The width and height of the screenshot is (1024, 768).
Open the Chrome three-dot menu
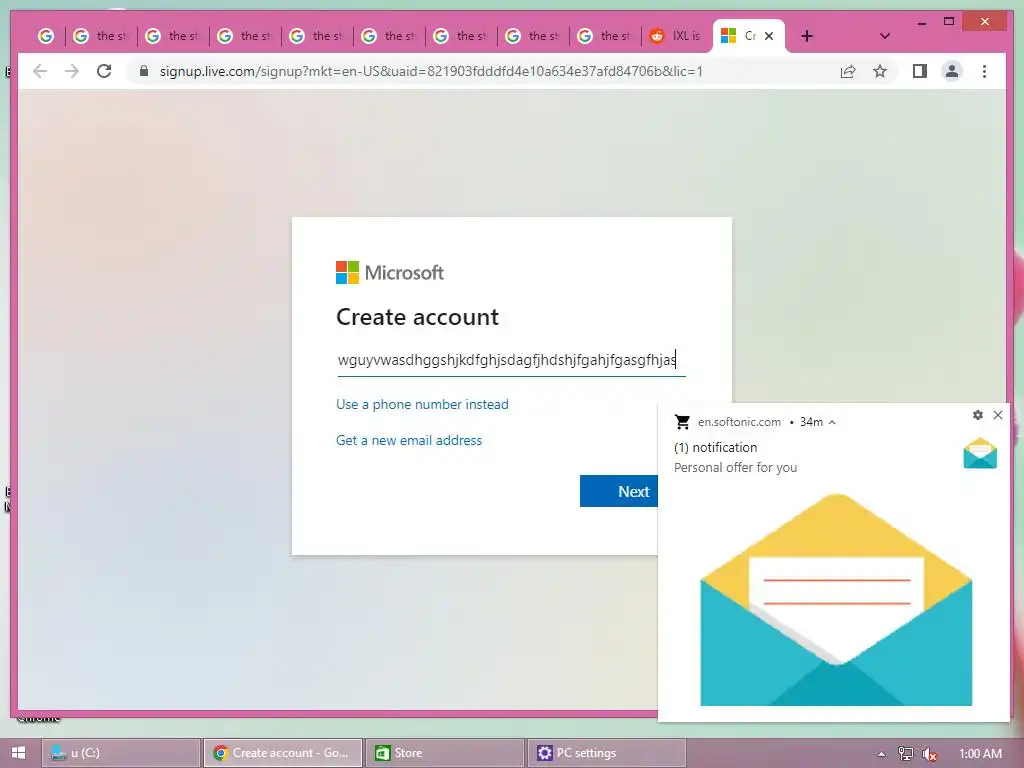click(x=984, y=71)
